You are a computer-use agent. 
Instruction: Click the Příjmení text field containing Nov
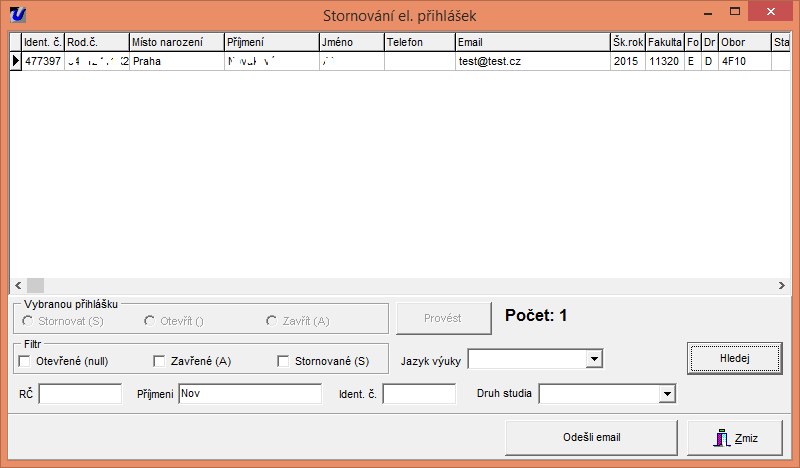[249, 395]
